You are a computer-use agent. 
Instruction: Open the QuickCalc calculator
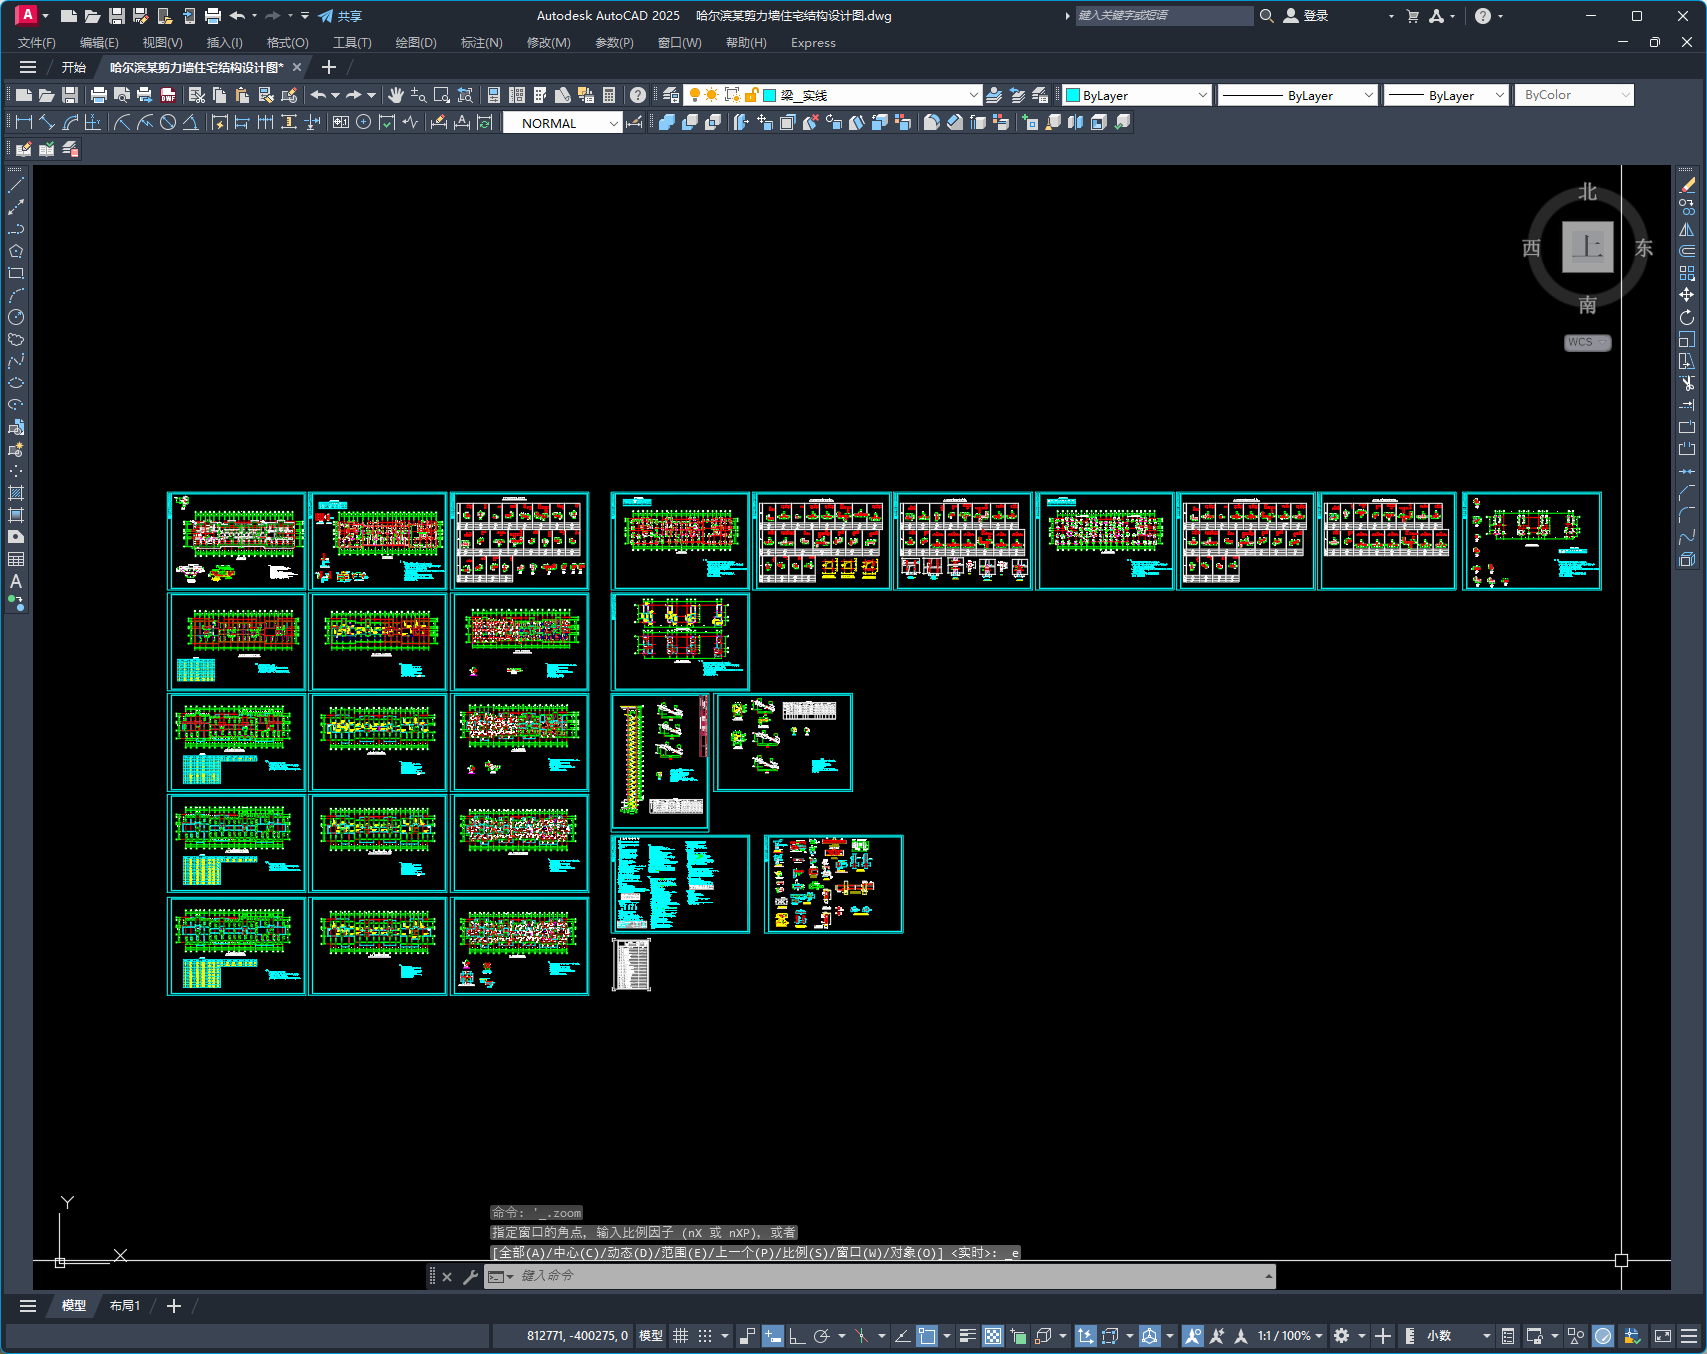point(609,95)
